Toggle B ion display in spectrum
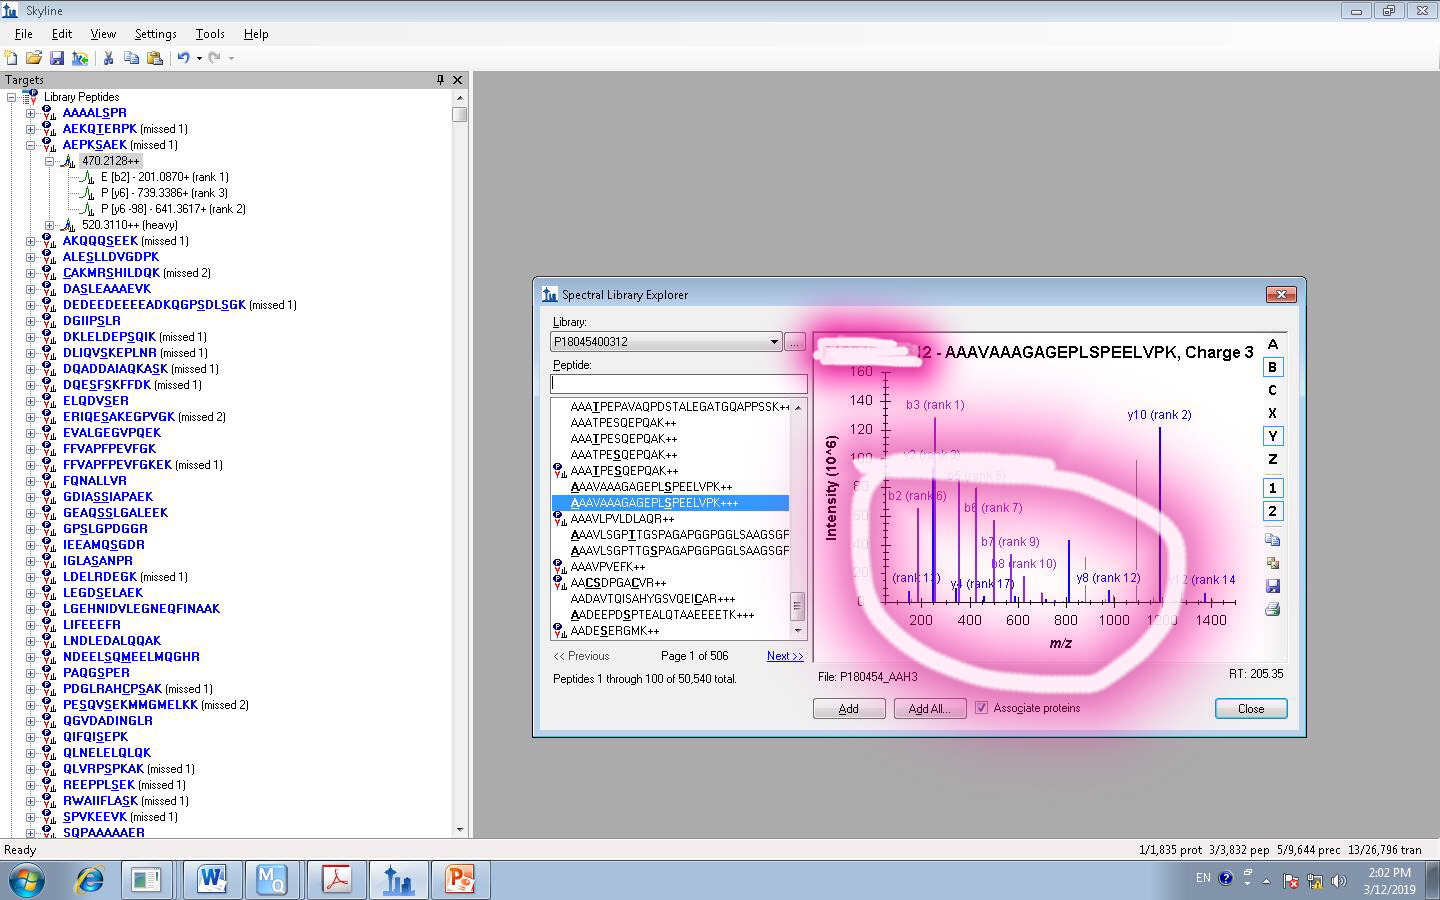Image resolution: width=1440 pixels, height=900 pixels. coord(1272,367)
